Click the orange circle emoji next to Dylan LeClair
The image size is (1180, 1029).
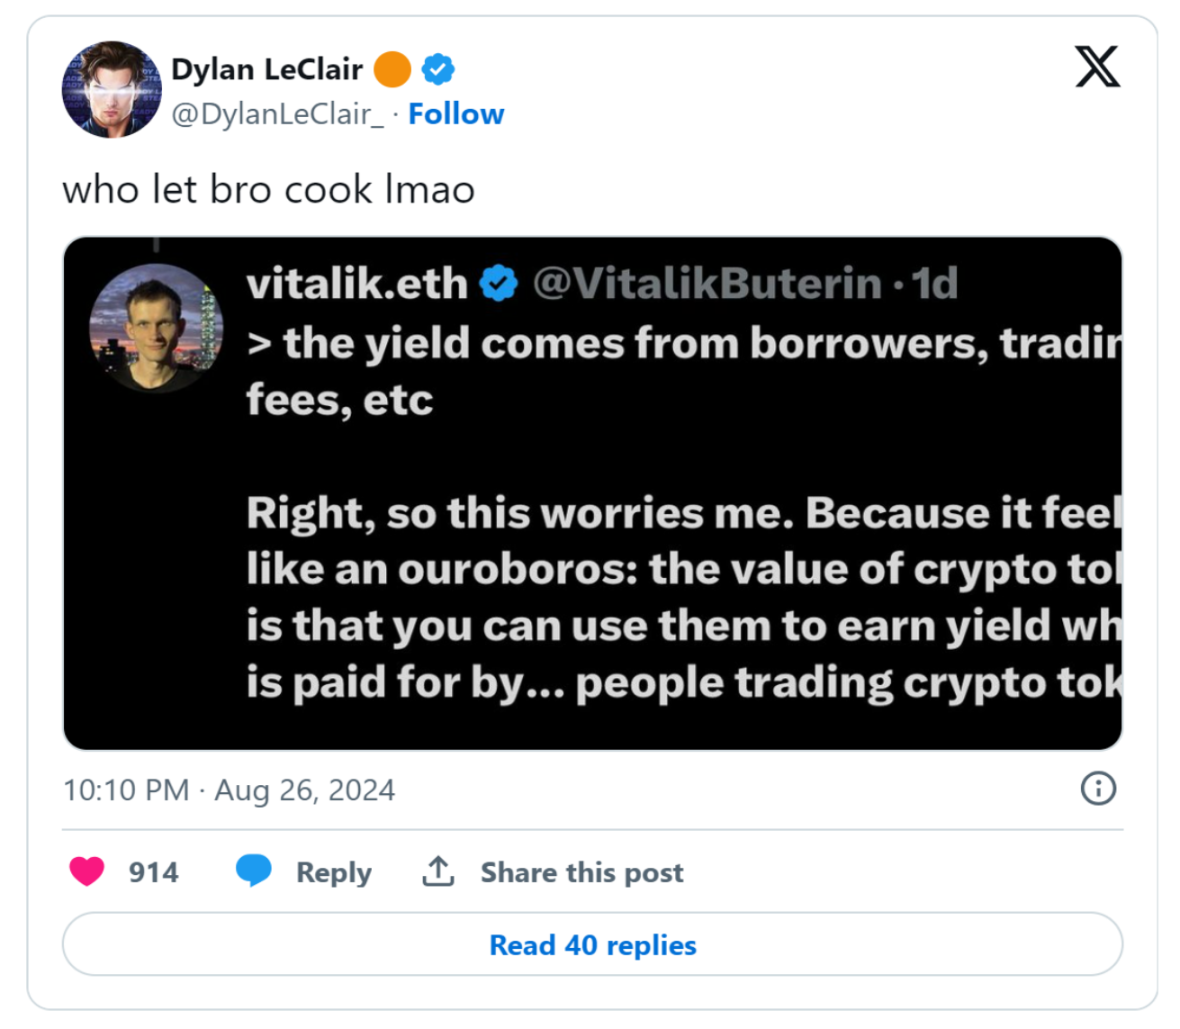pos(394,69)
